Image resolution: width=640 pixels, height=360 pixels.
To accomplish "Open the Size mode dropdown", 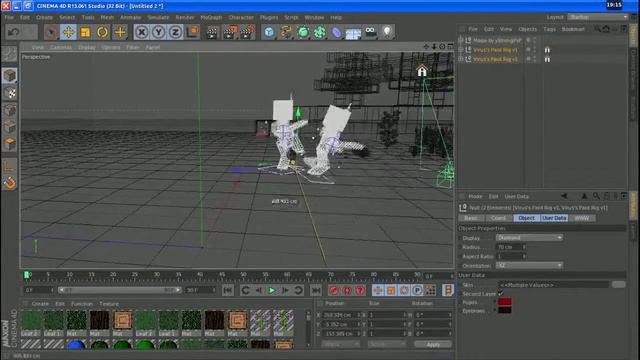I will pos(387,344).
